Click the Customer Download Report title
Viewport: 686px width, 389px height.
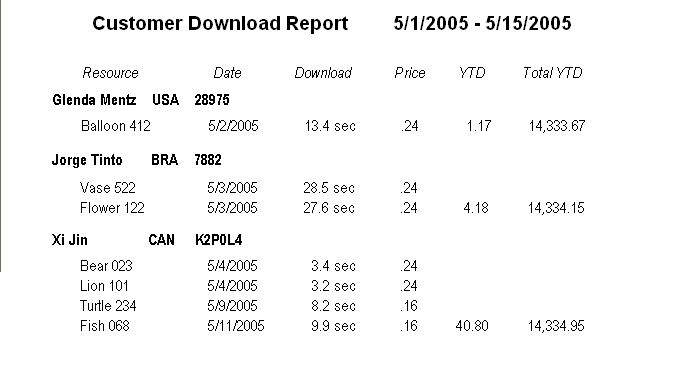[x=220, y=24]
